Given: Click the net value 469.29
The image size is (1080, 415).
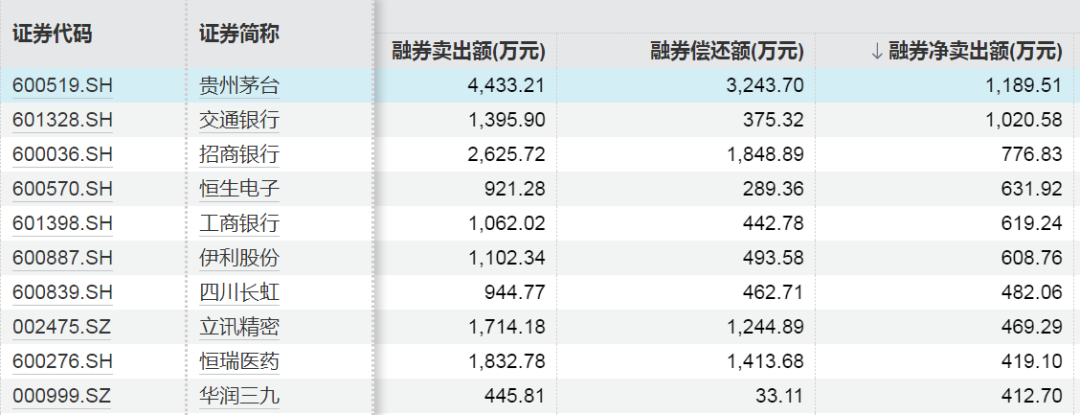Looking at the screenshot, I should 1032,327.
